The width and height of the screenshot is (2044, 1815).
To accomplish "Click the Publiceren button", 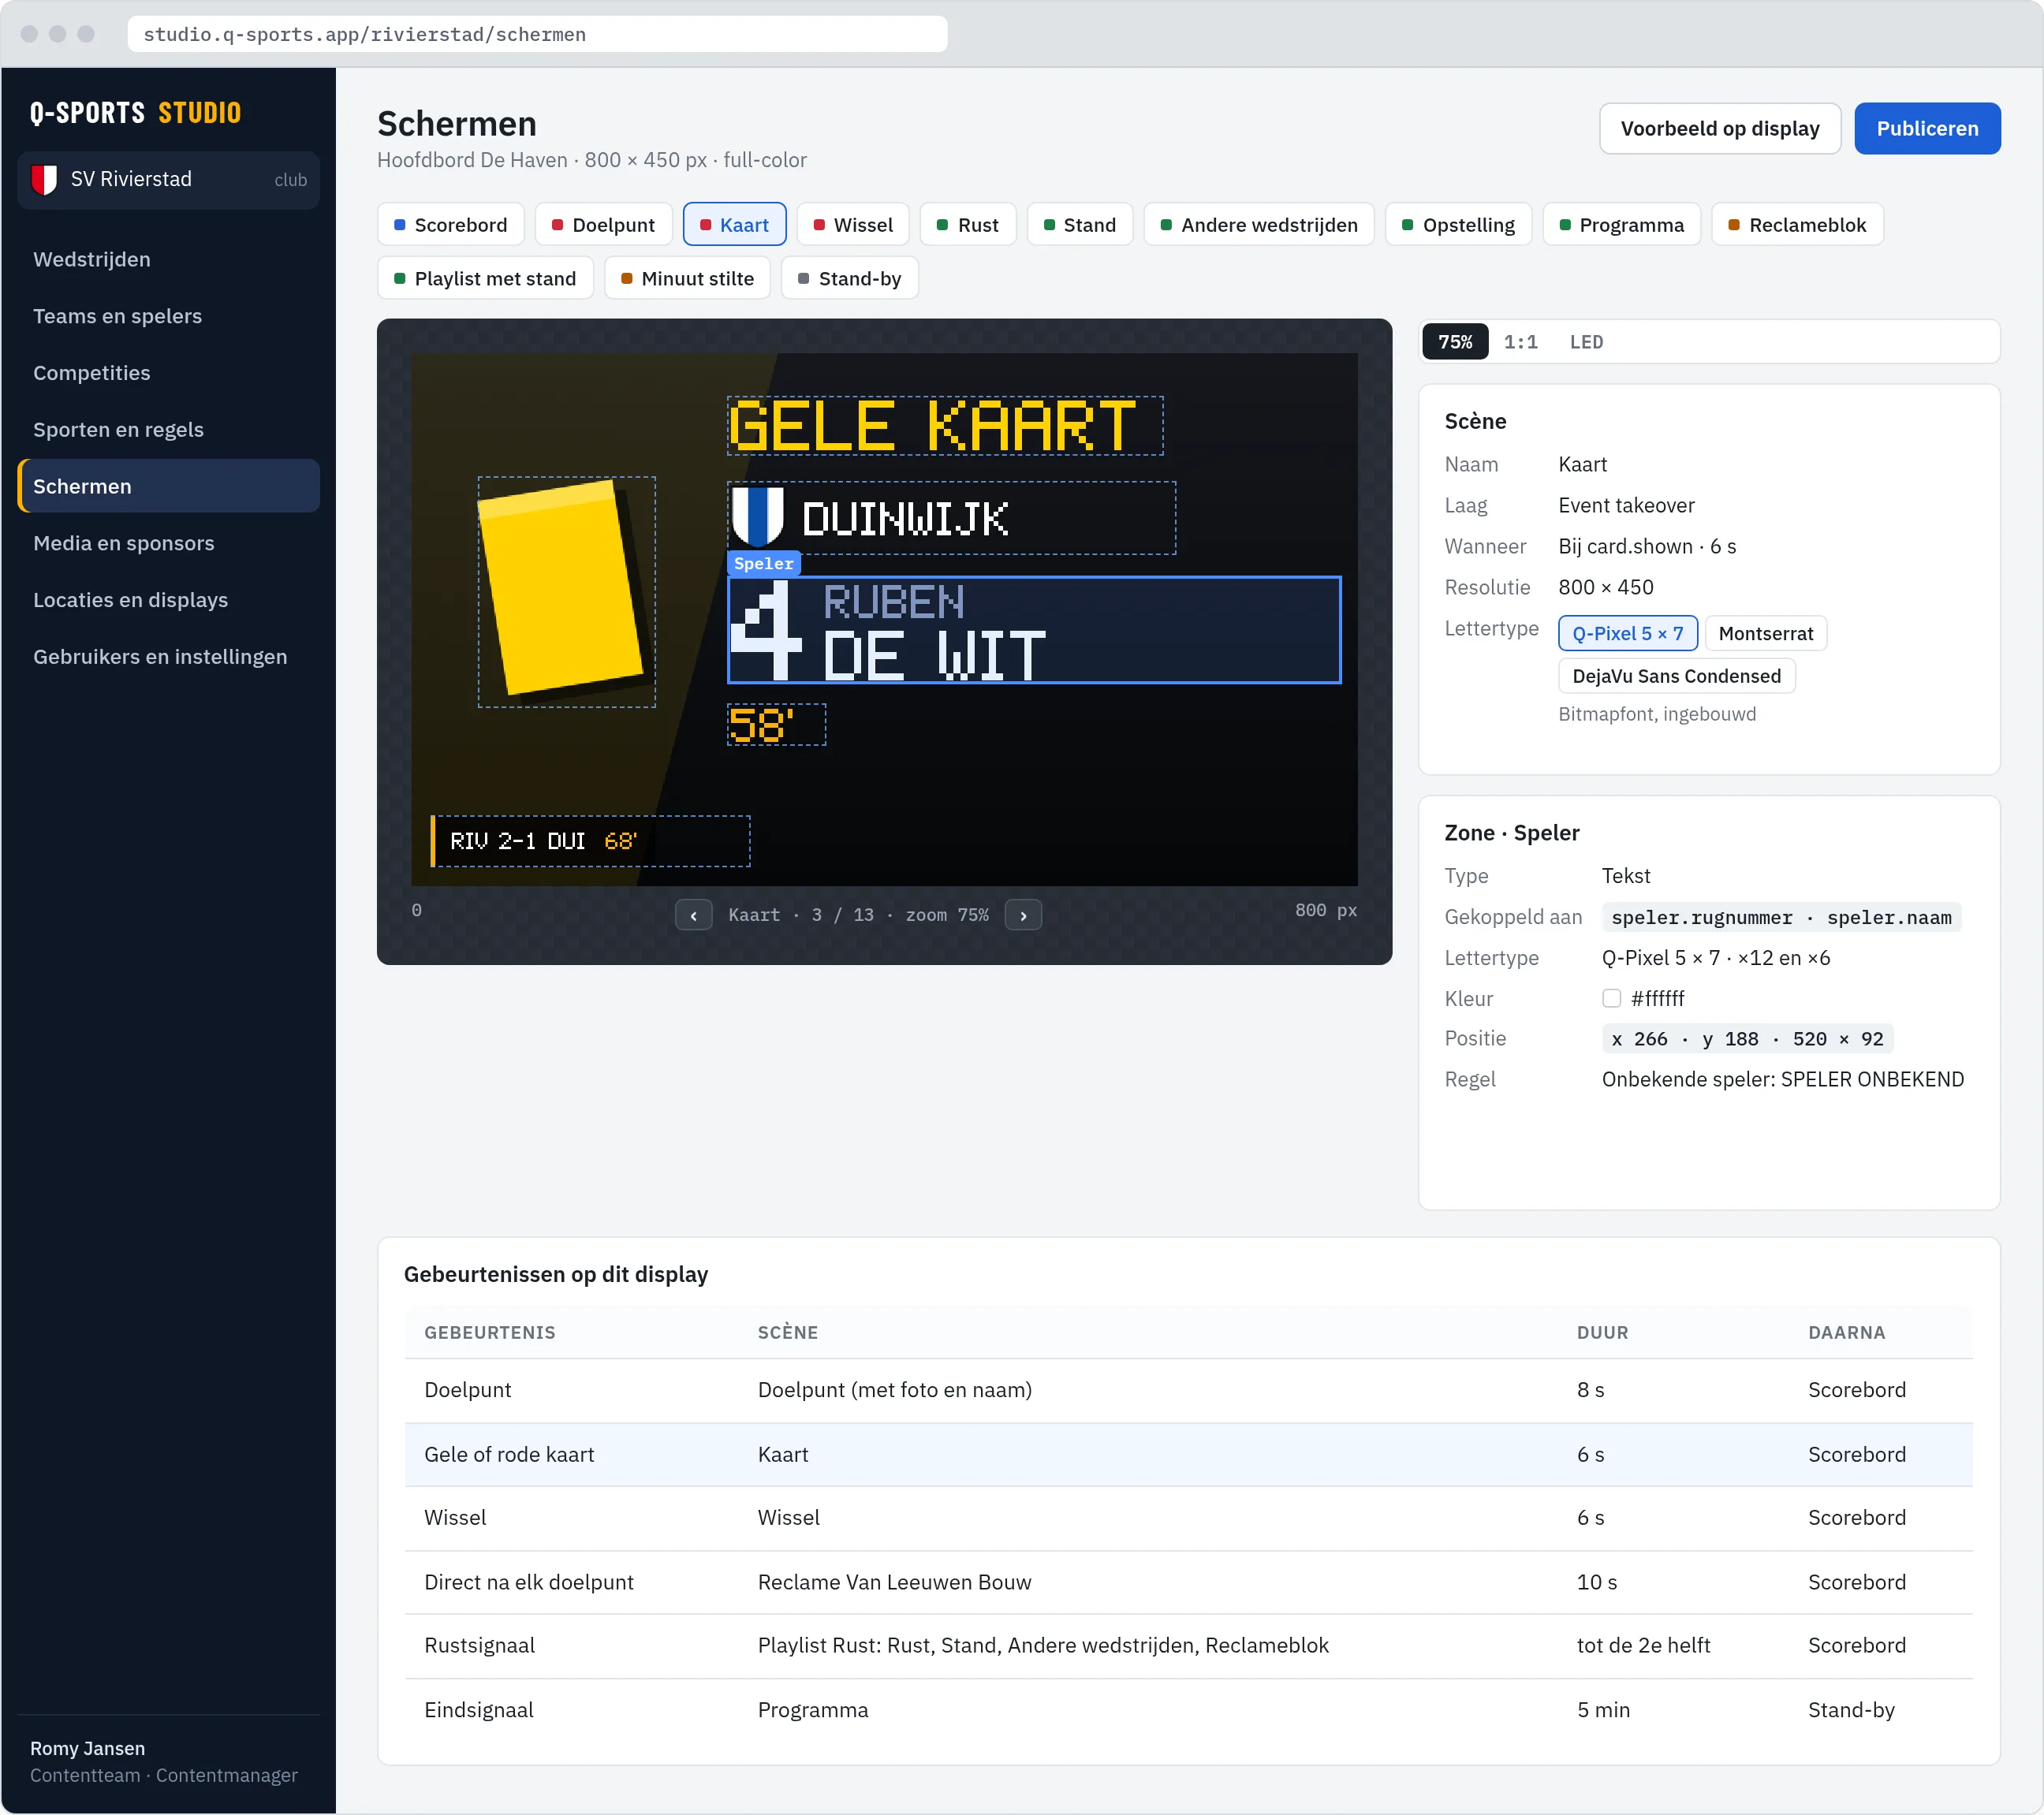I will pyautogui.click(x=1927, y=129).
